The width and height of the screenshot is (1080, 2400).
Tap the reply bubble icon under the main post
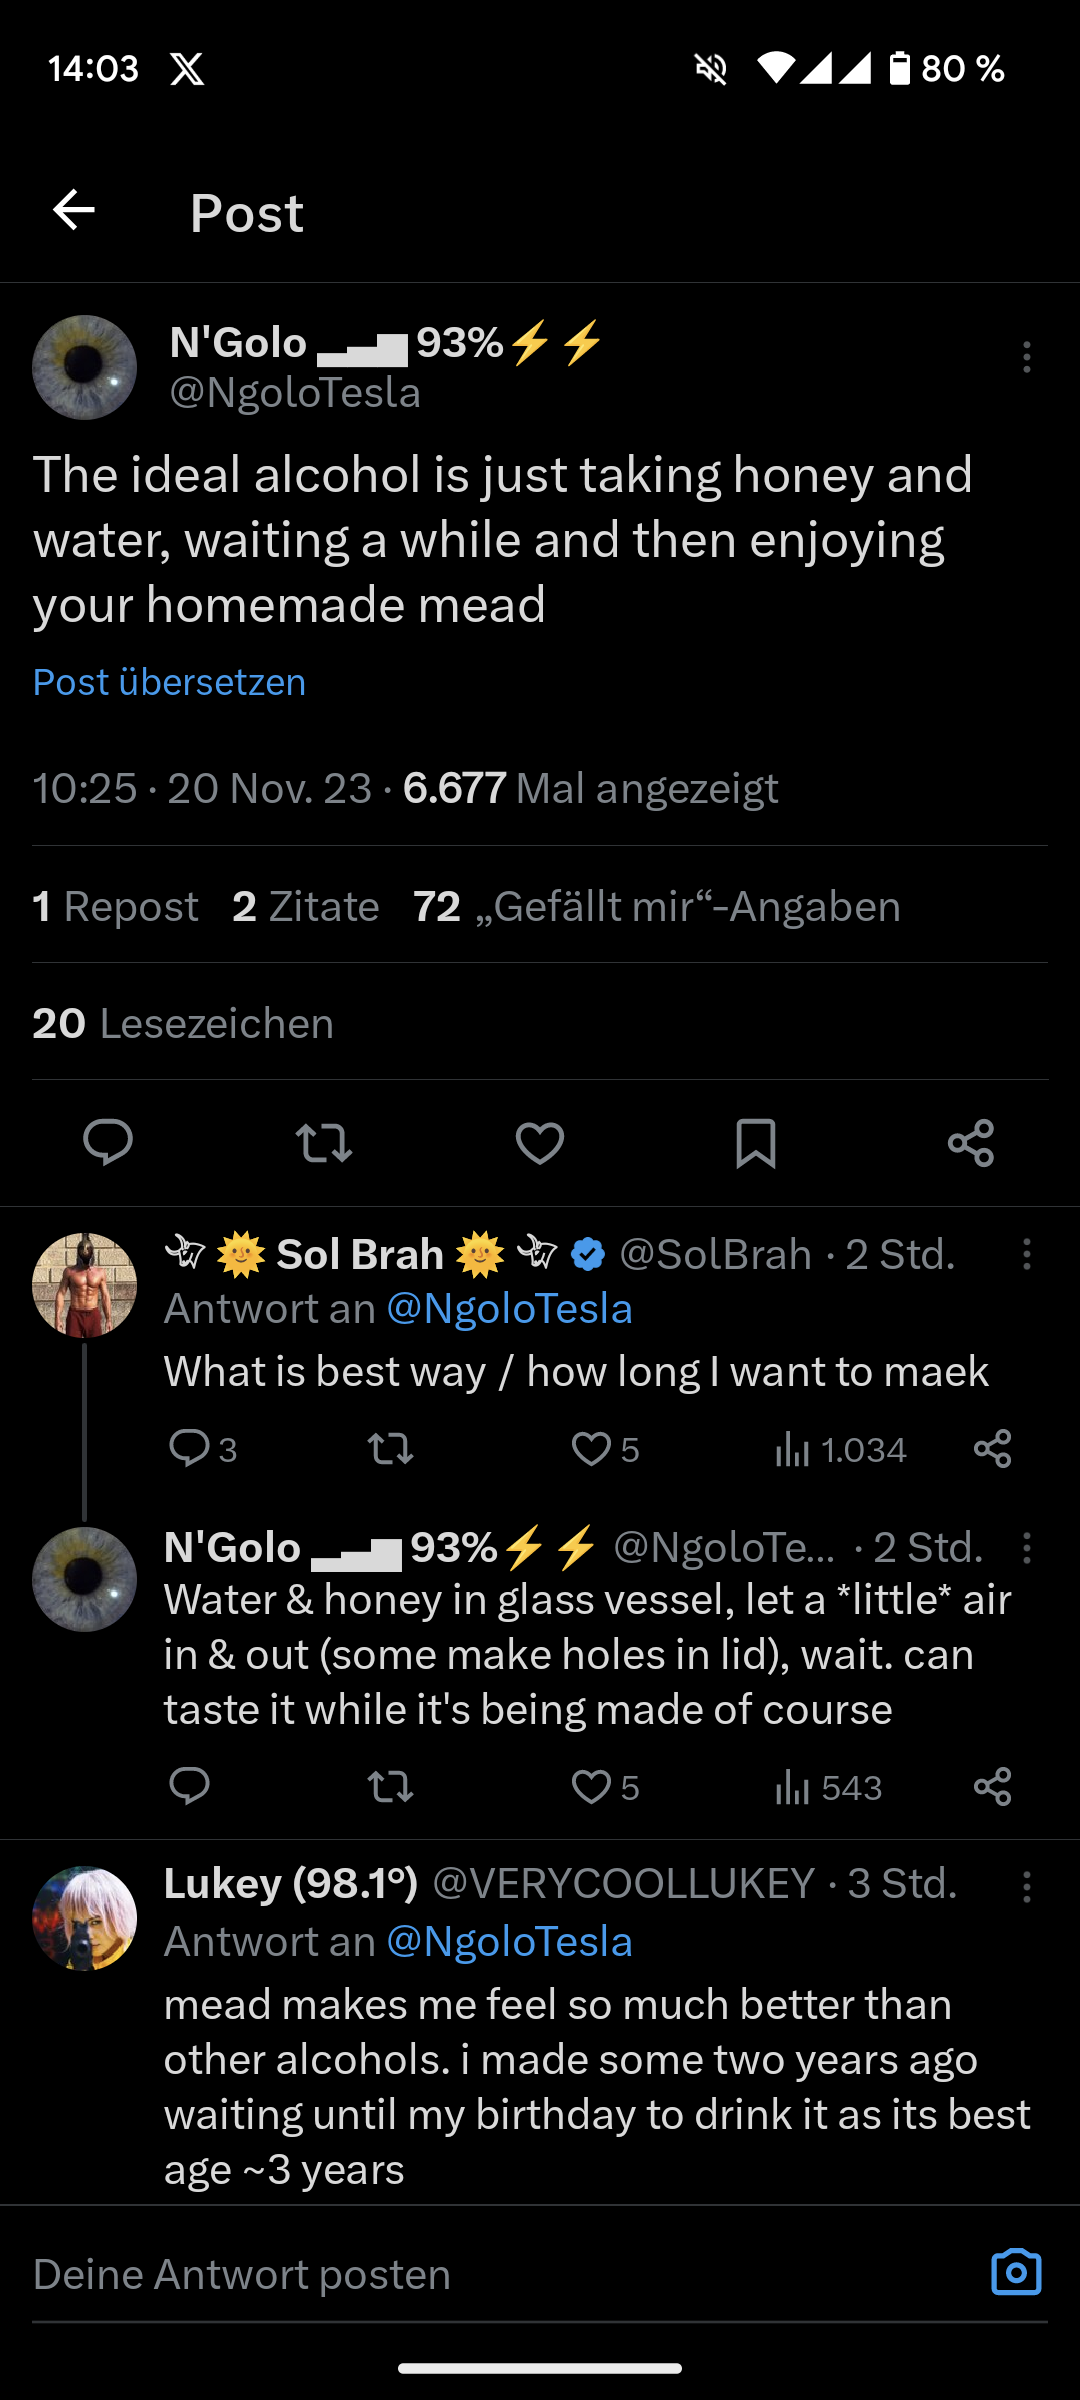(108, 1142)
